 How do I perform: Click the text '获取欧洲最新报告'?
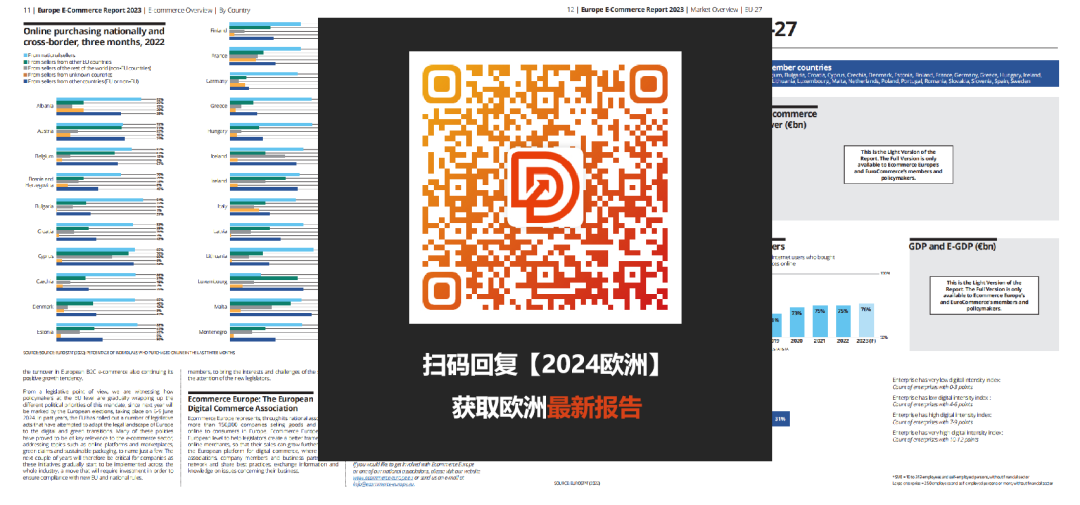pos(546,407)
